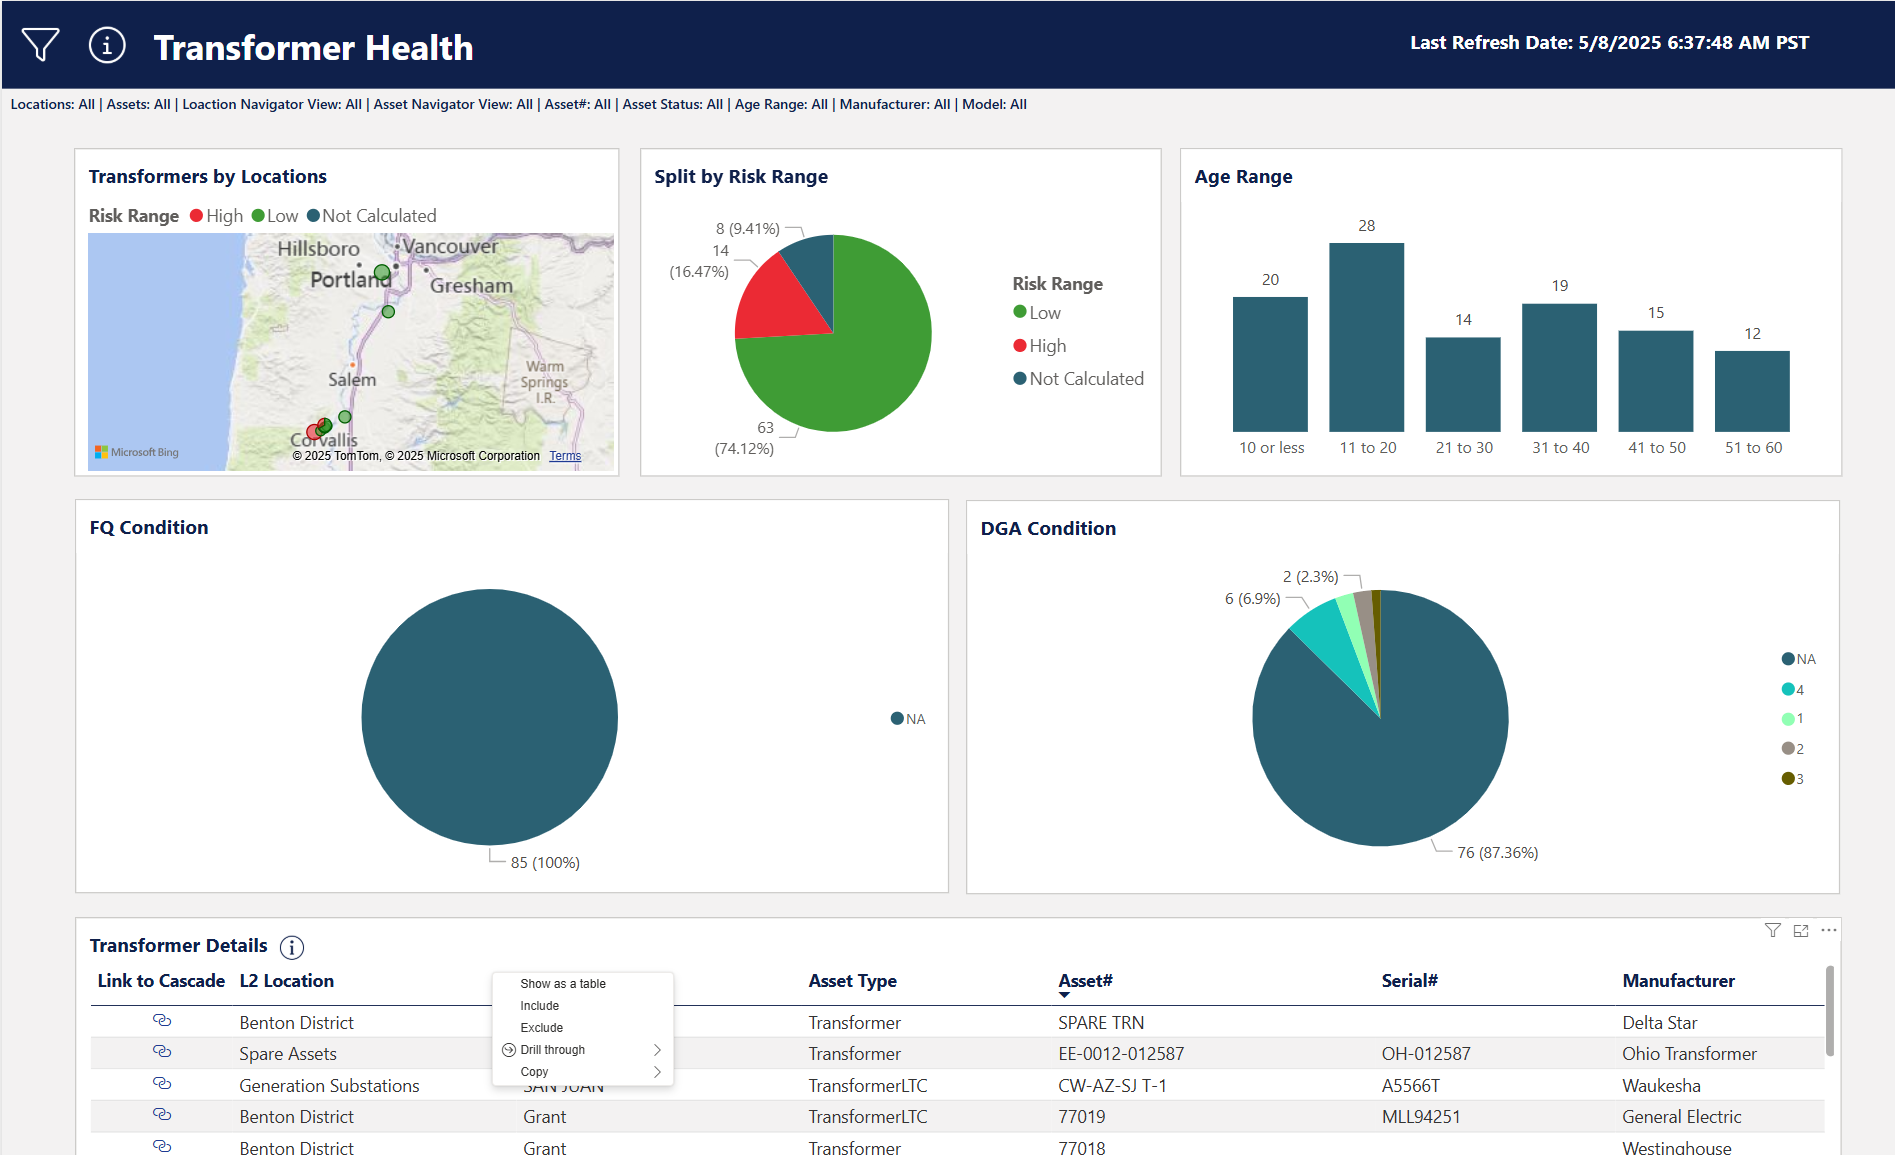Click the info icon next to Transformer Details heading
Image resolution: width=1895 pixels, height=1156 pixels.
point(291,947)
